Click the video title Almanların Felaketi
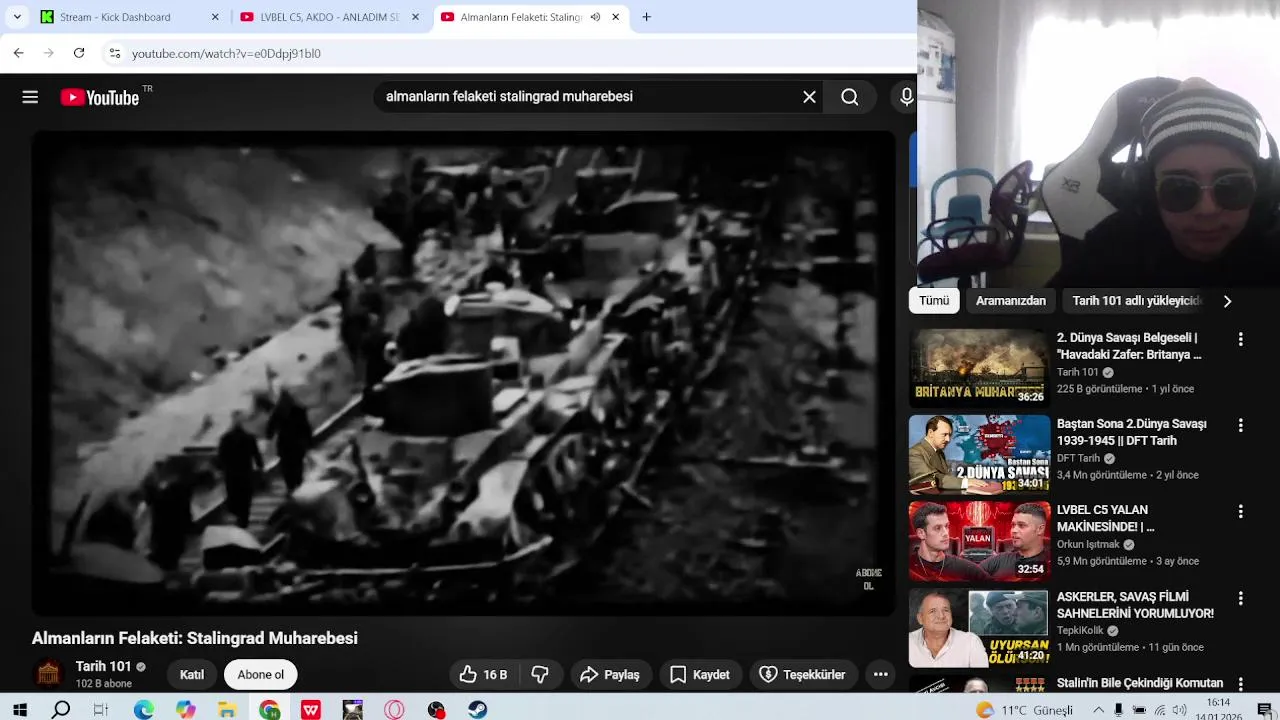The image size is (1280, 720). [x=195, y=638]
